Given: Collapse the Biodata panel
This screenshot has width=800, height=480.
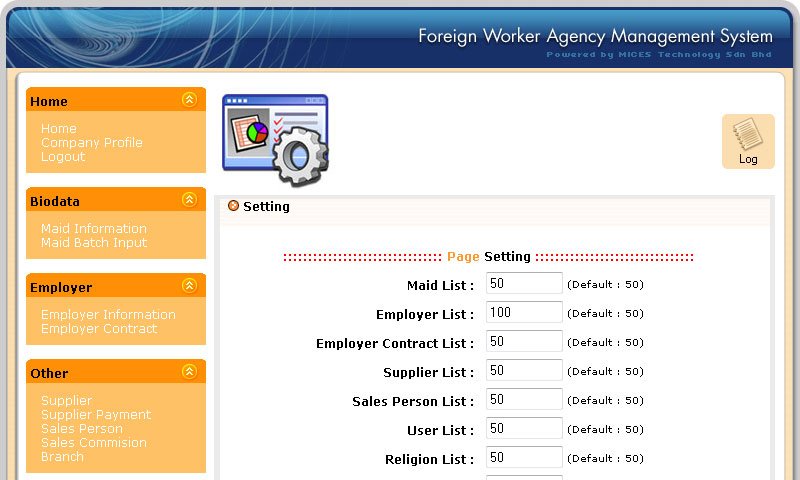Looking at the screenshot, I should (x=189, y=200).
